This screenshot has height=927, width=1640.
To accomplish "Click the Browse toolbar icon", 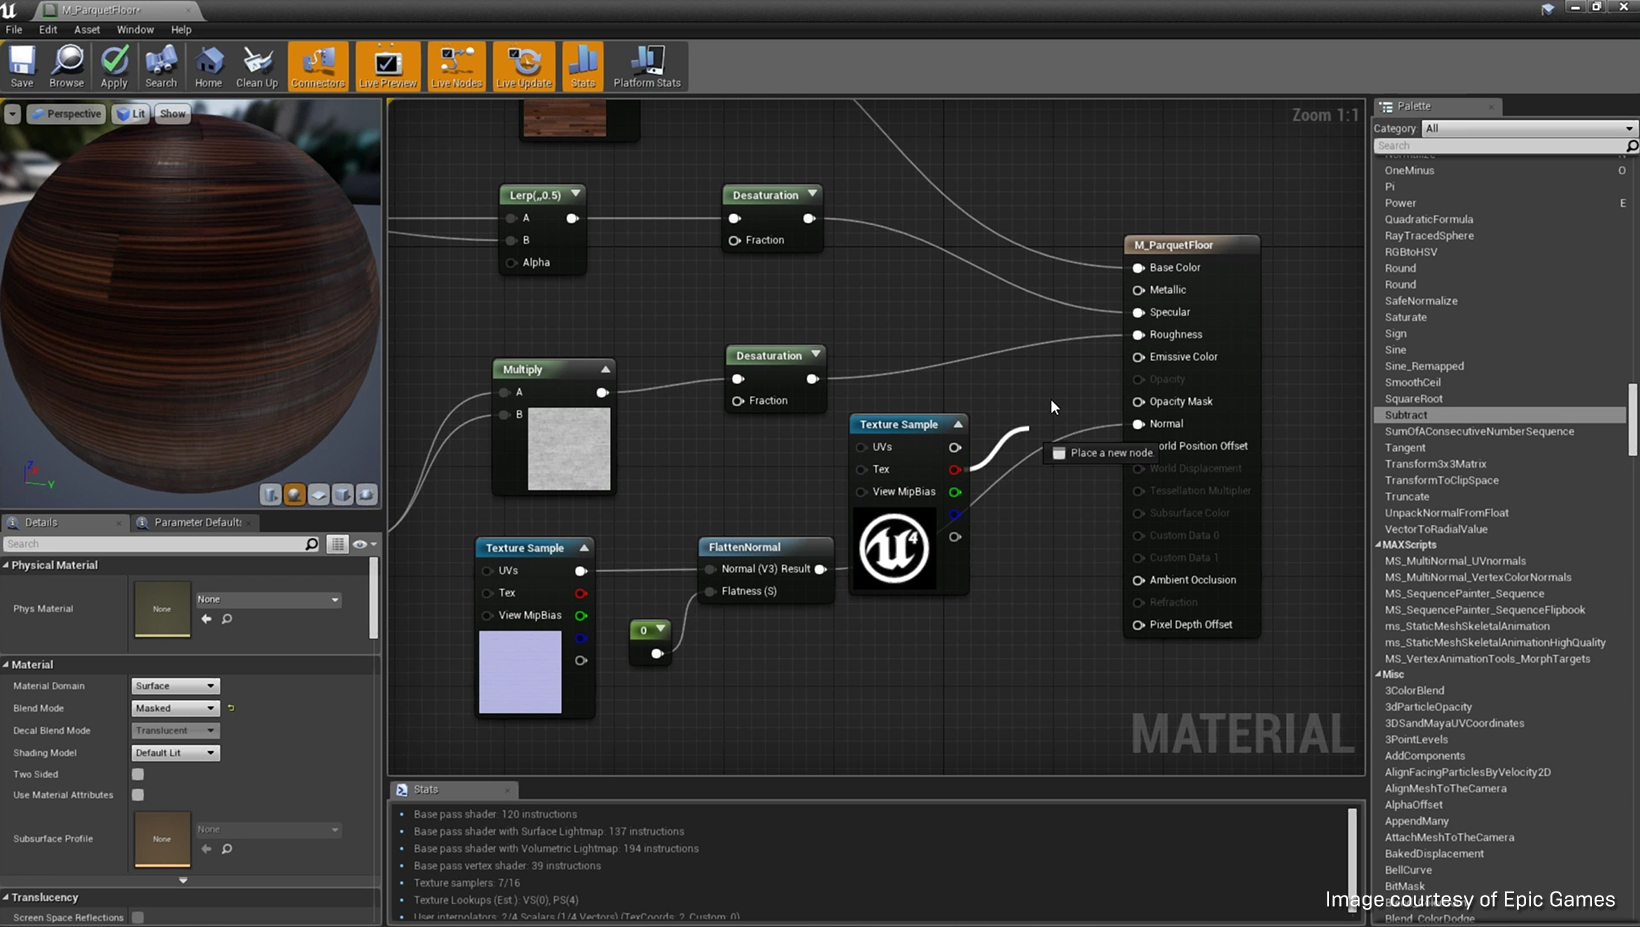I will tap(66, 66).
